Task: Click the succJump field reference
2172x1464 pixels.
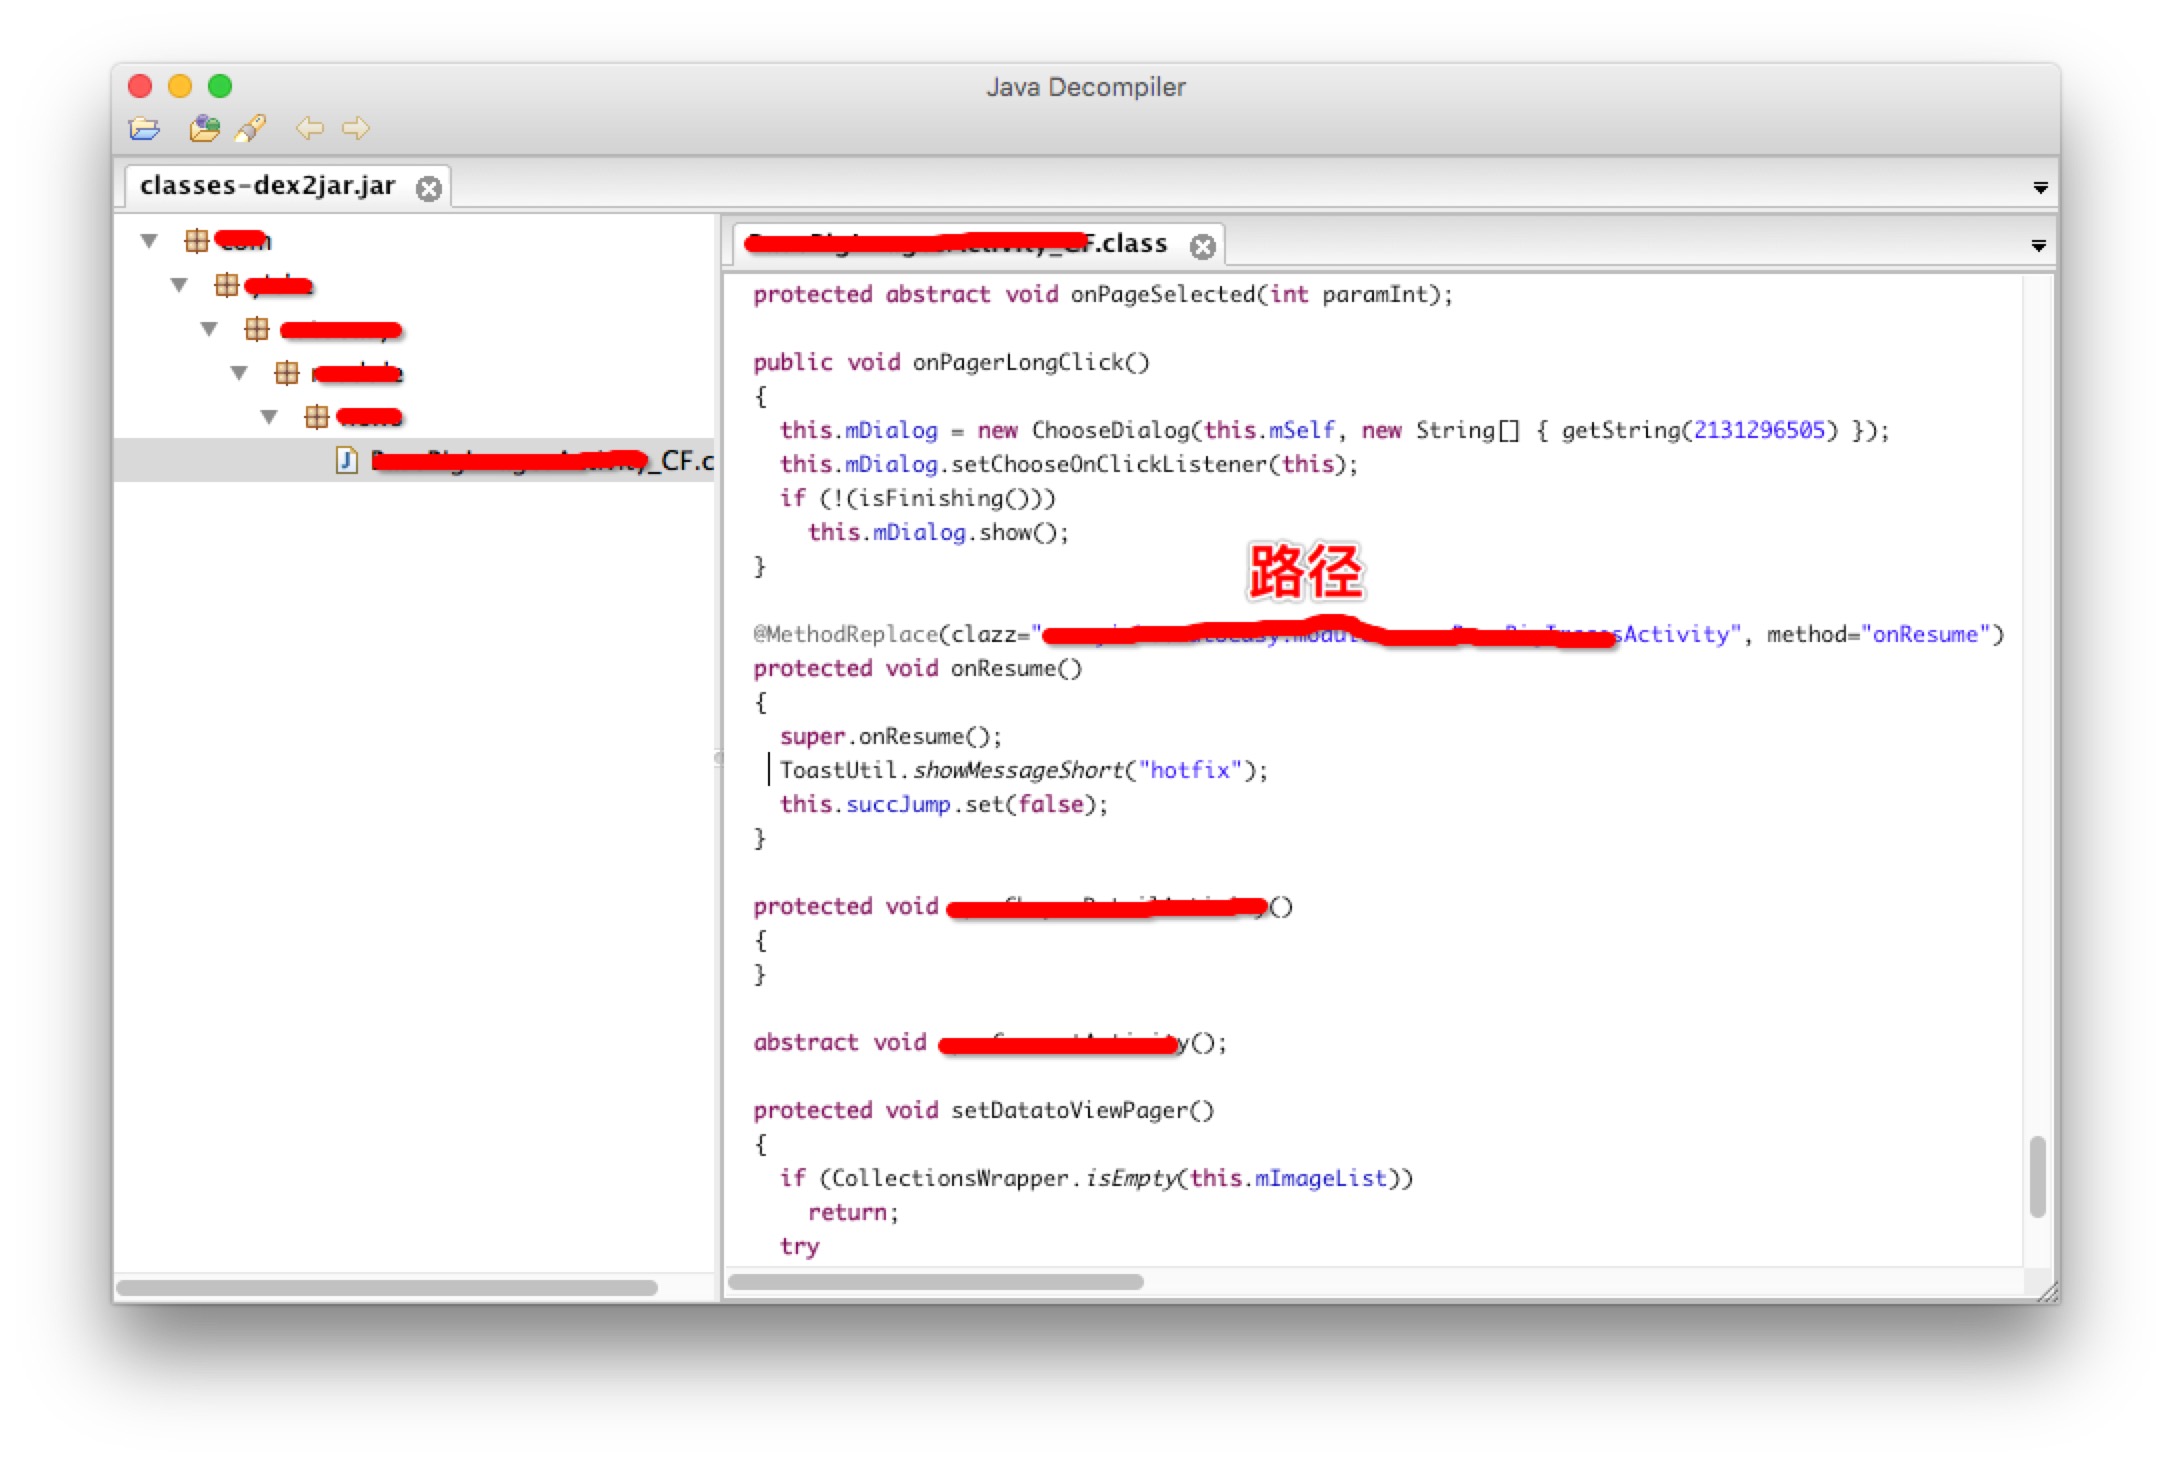Action: tap(898, 805)
